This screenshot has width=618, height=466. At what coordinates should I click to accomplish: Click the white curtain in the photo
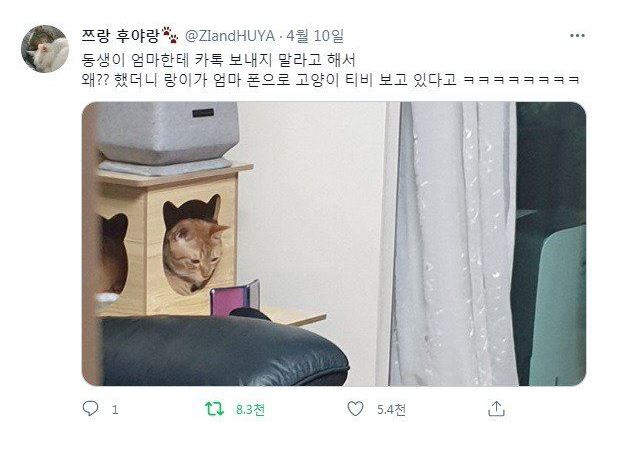(x=449, y=244)
